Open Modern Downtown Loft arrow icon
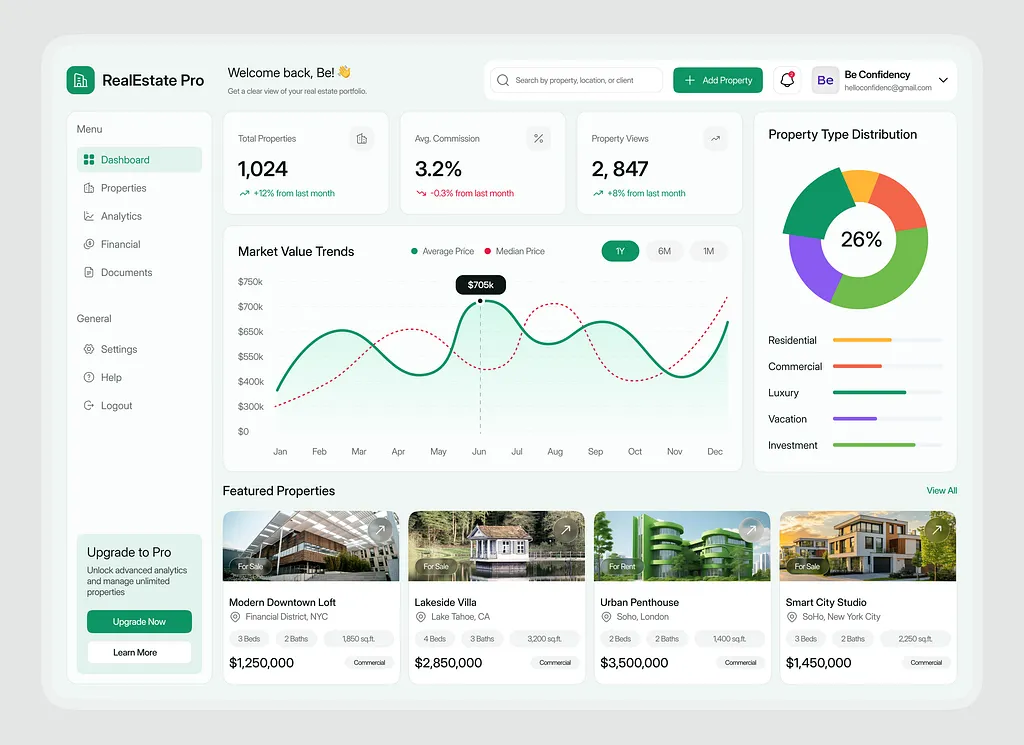This screenshot has height=745, width=1024. click(380, 530)
